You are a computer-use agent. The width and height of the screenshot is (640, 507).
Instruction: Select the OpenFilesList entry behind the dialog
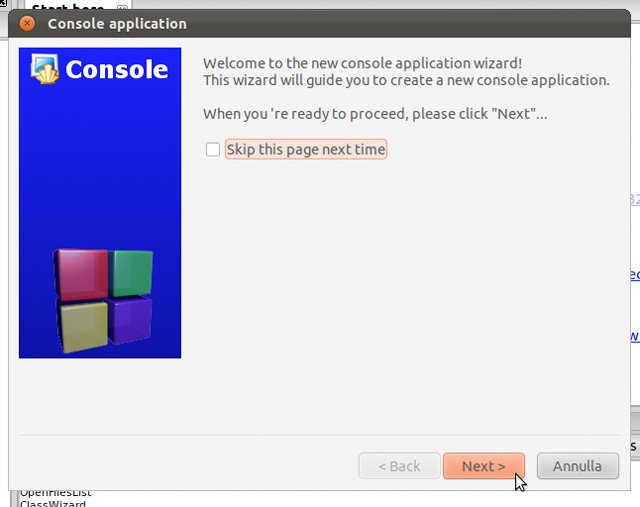[56, 493]
